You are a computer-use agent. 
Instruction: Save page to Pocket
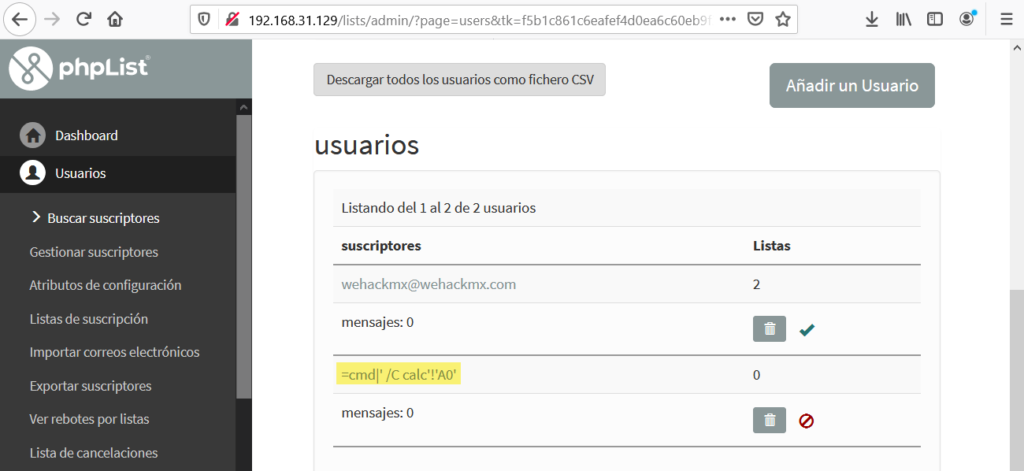click(755, 20)
